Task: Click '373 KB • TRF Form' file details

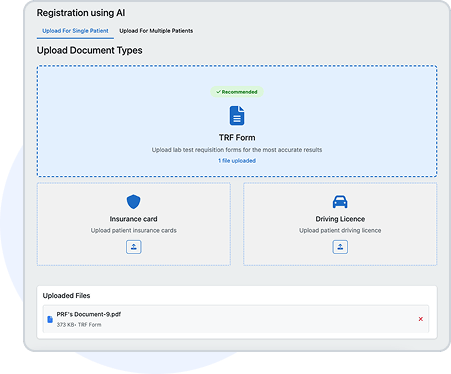Action: [x=79, y=325]
